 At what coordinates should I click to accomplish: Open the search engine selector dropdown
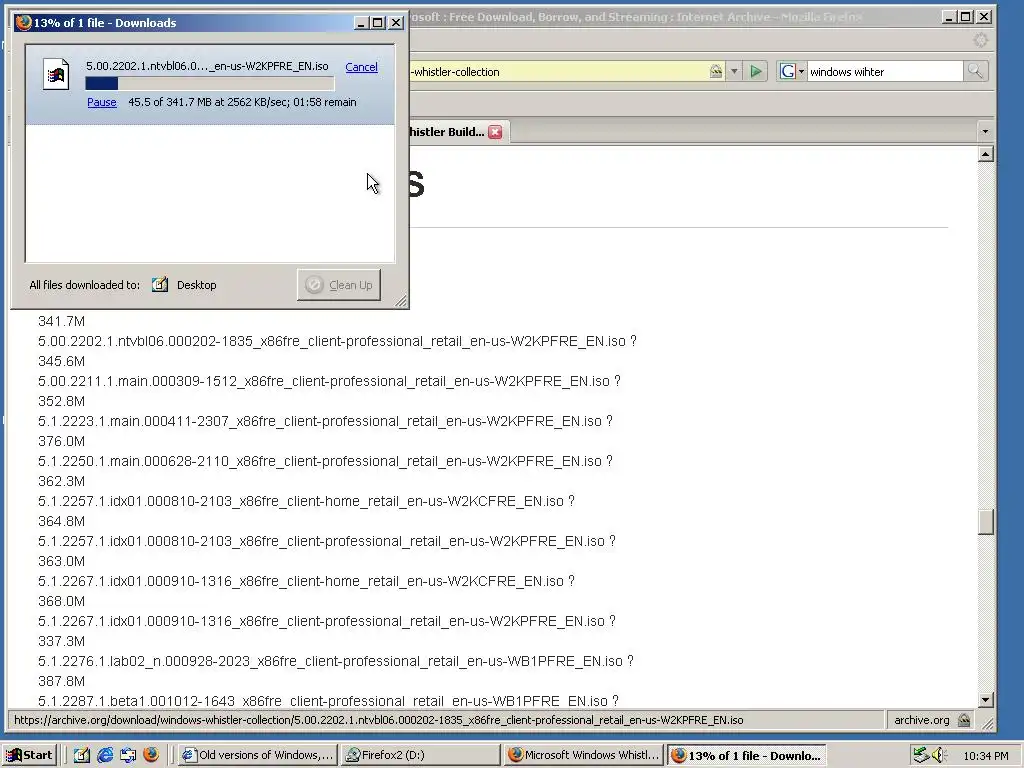coord(801,71)
